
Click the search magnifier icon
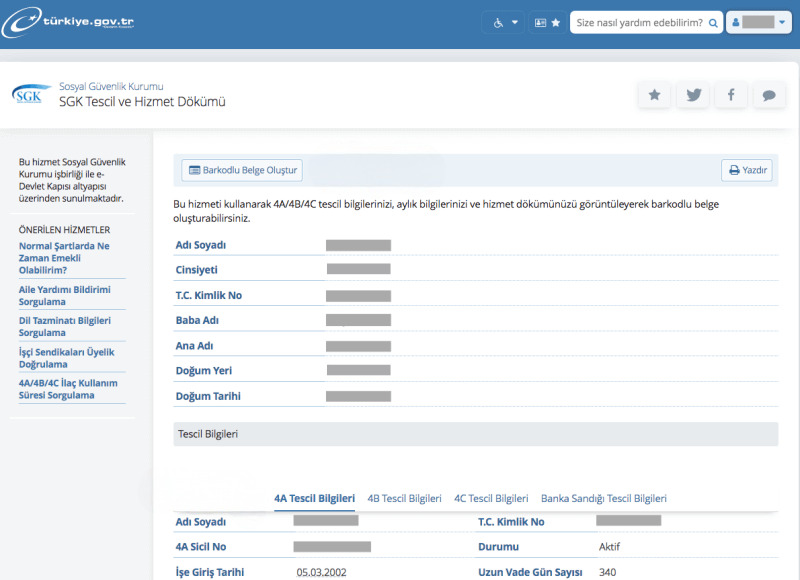[x=712, y=22]
